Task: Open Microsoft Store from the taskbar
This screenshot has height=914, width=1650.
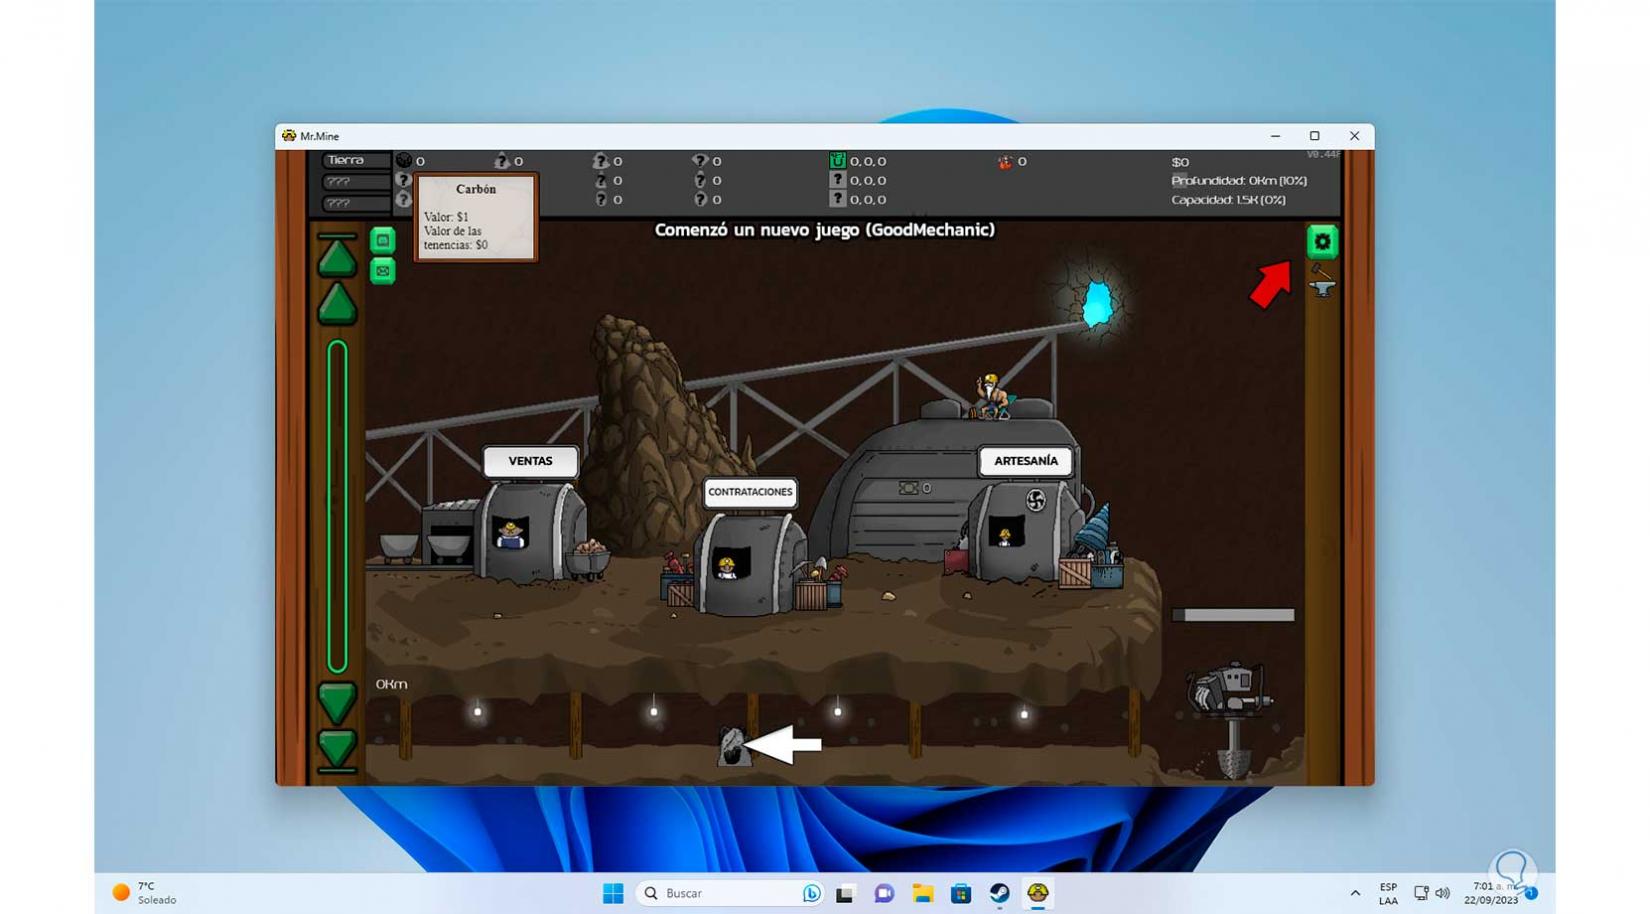Action: pyautogui.click(x=961, y=893)
